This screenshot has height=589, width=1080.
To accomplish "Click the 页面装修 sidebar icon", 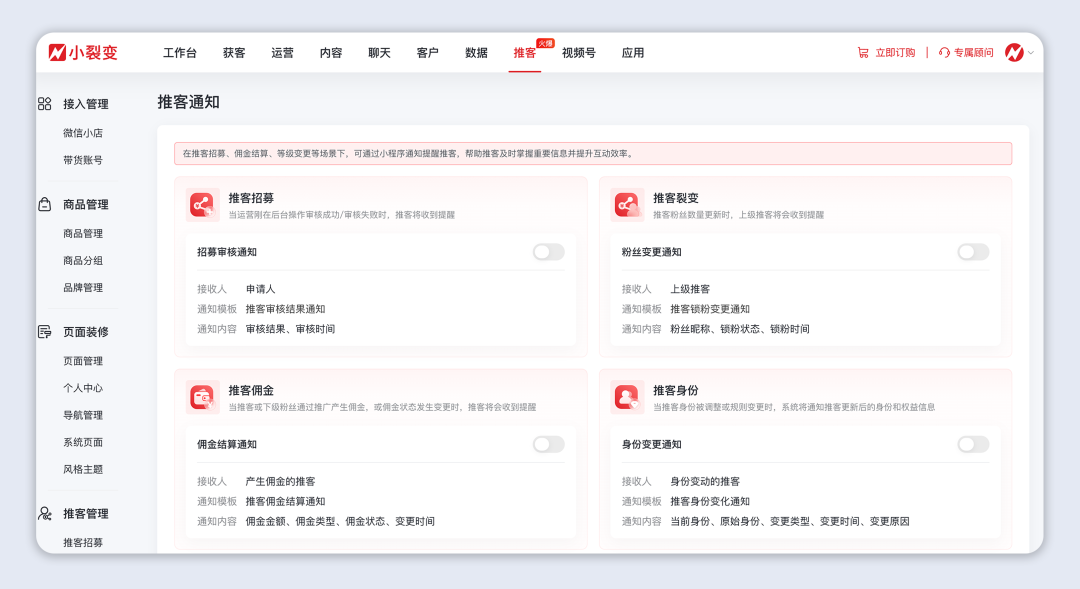I will pos(42,332).
